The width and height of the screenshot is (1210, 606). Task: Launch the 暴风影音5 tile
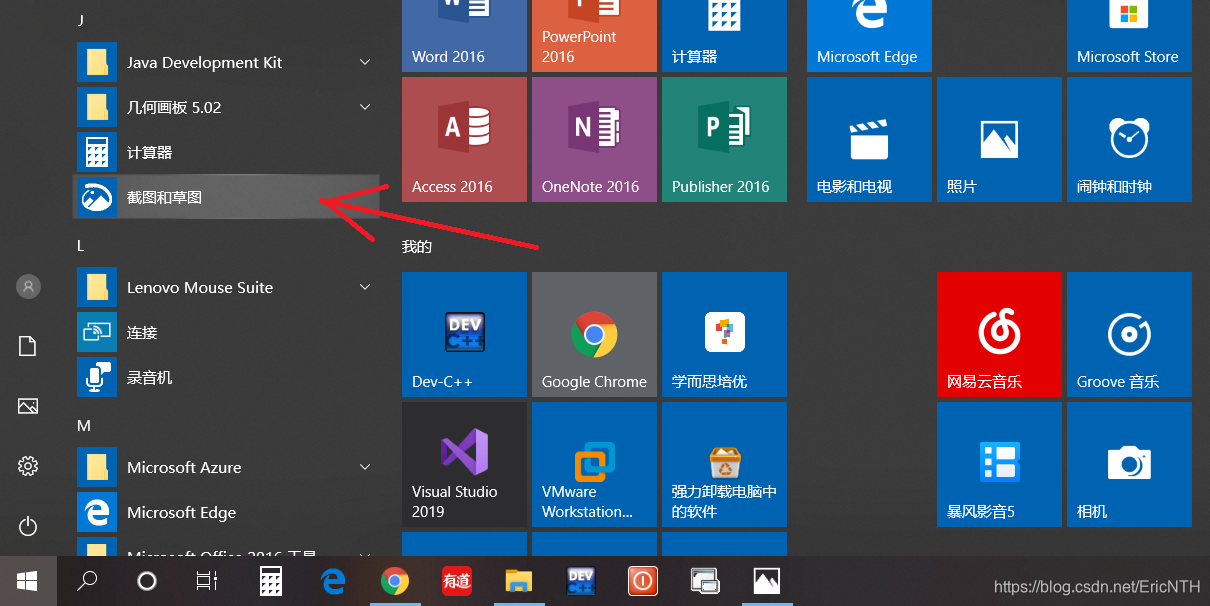click(x=999, y=464)
